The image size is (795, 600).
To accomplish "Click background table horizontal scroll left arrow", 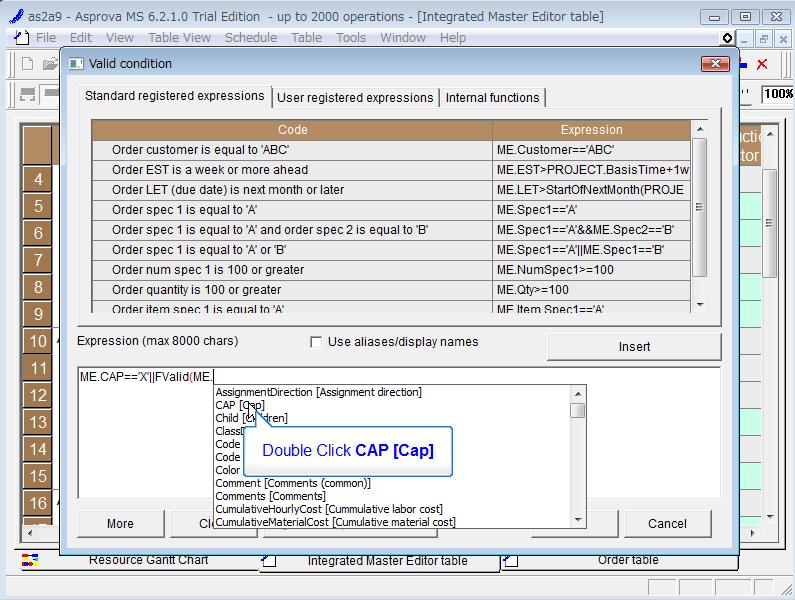I will (x=30, y=533).
